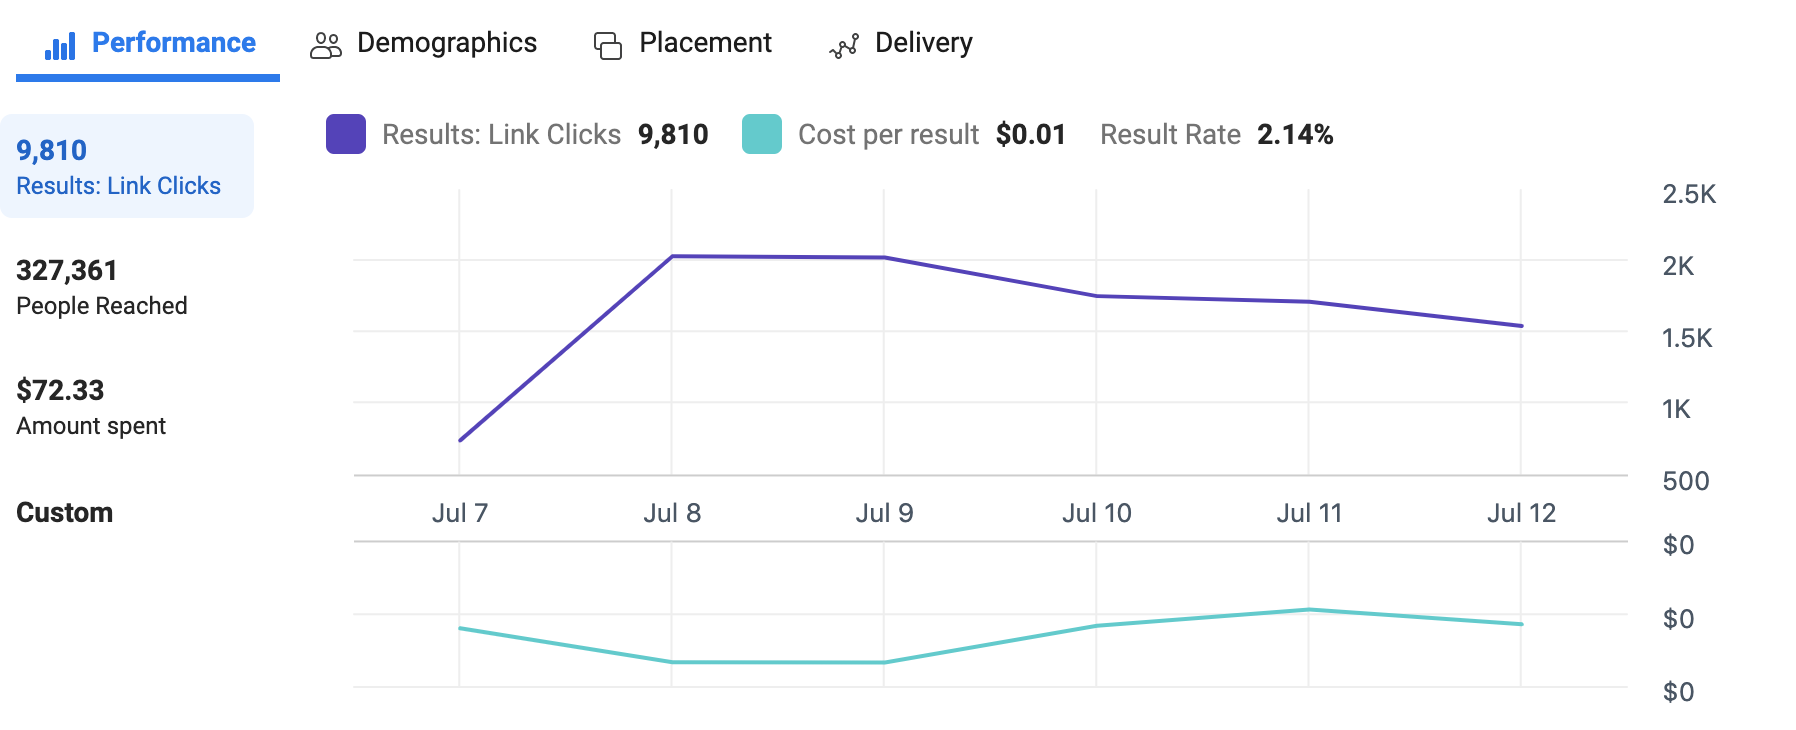Click the Demographics people icon
This screenshot has width=1796, height=730.
tap(326, 45)
